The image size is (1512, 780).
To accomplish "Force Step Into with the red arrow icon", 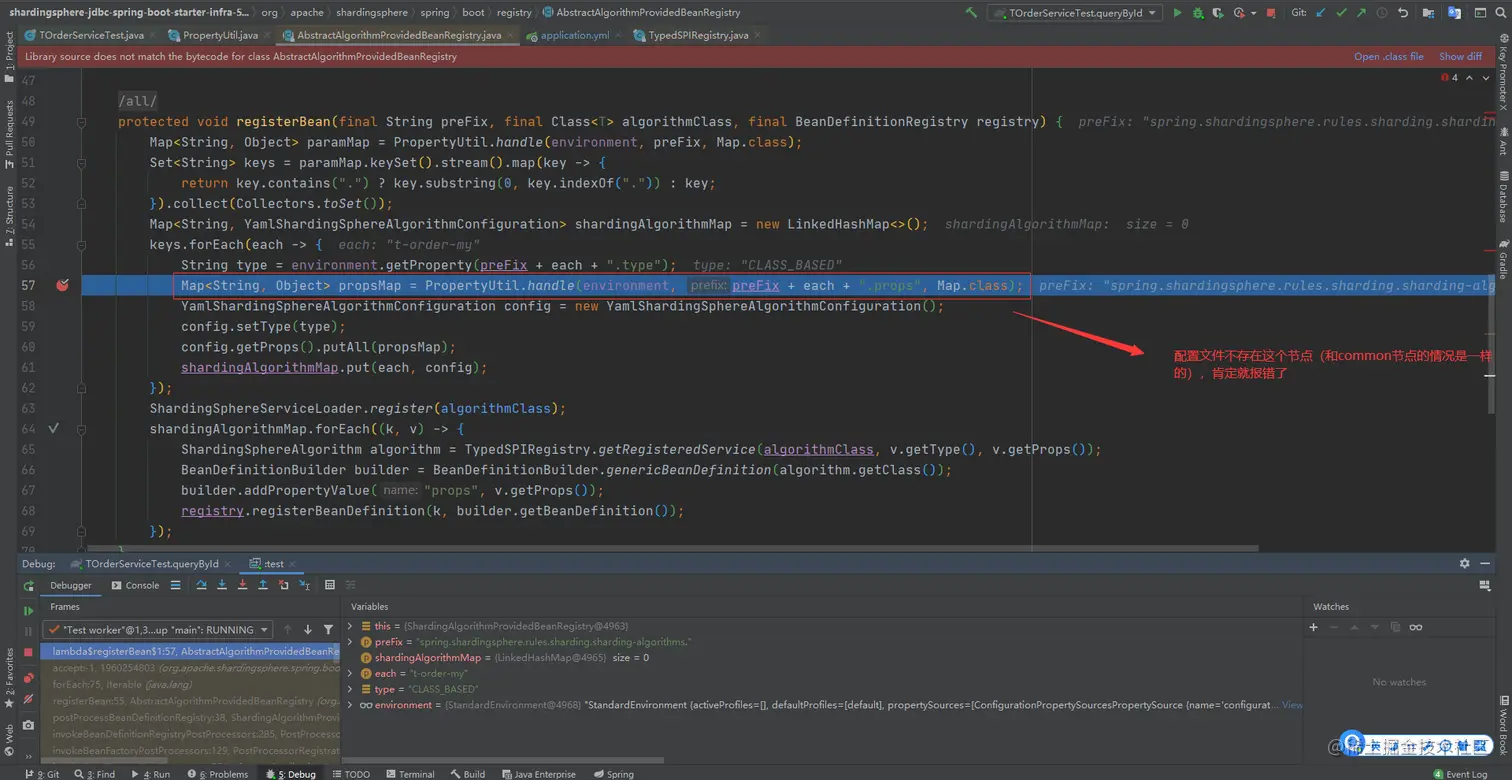I will click(x=242, y=585).
